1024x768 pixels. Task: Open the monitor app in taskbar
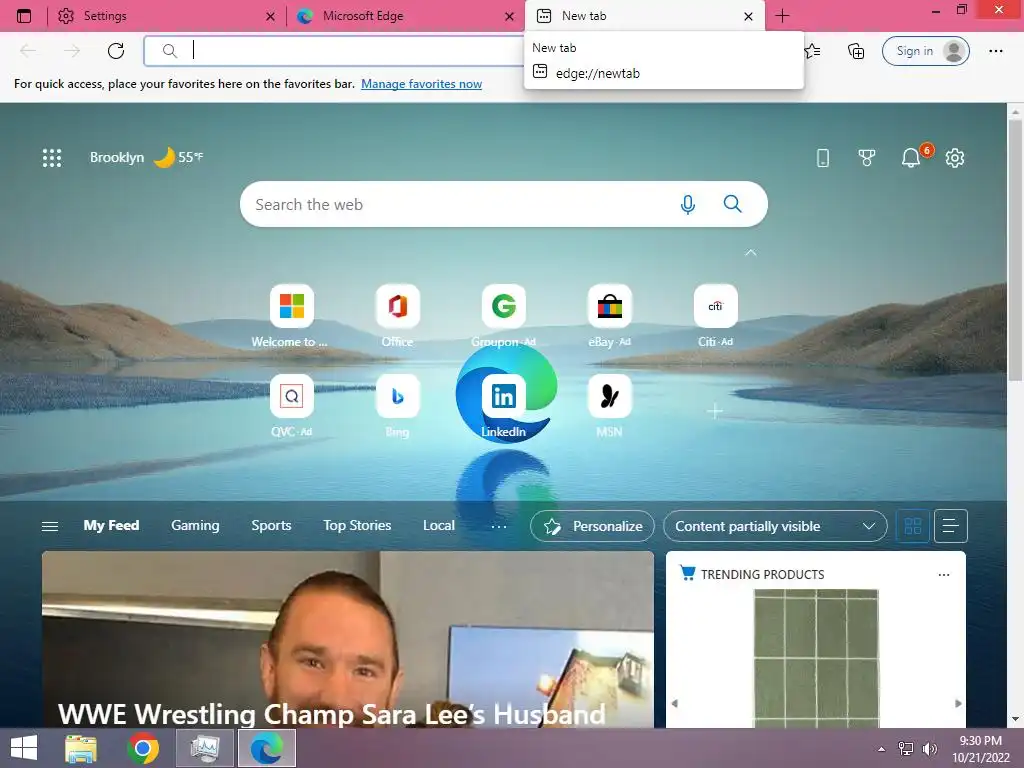tap(205, 748)
